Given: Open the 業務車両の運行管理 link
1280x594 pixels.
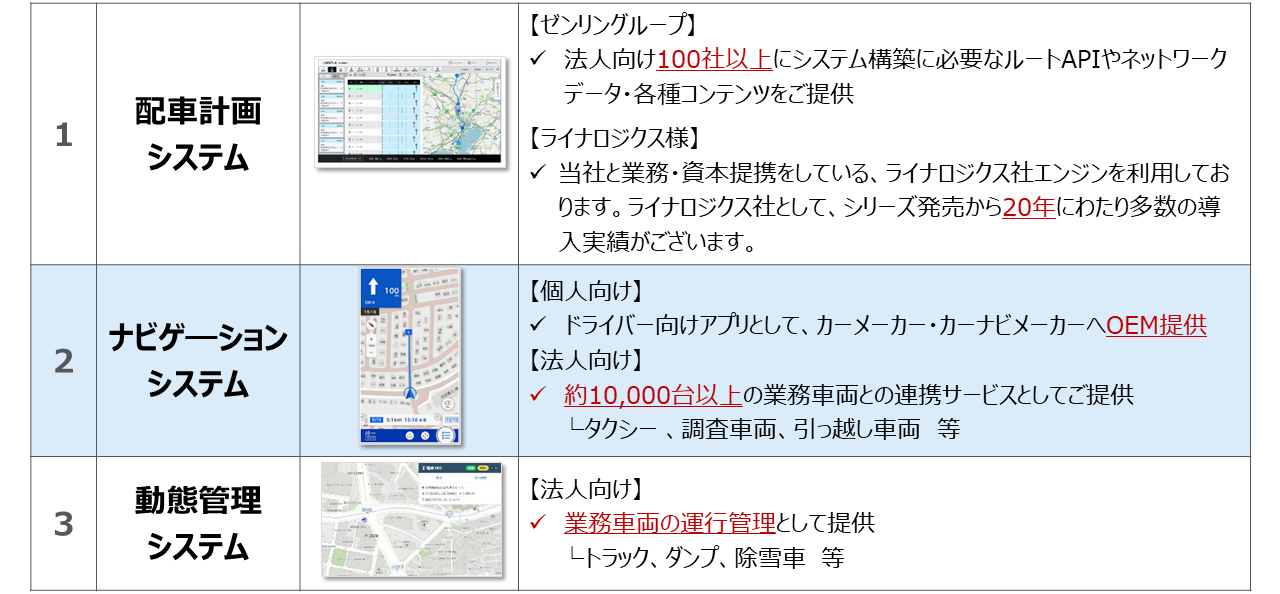Looking at the screenshot, I should point(669,523).
